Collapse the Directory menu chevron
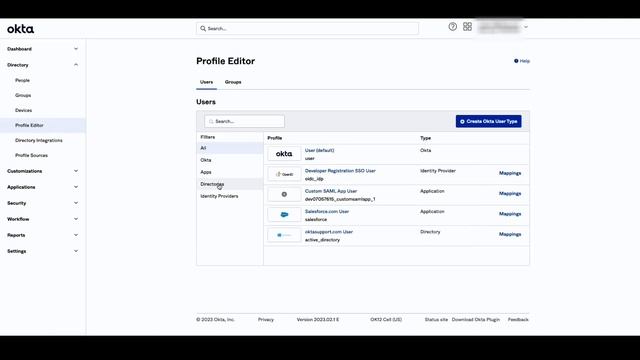The height and width of the screenshot is (360, 640). pos(76,65)
